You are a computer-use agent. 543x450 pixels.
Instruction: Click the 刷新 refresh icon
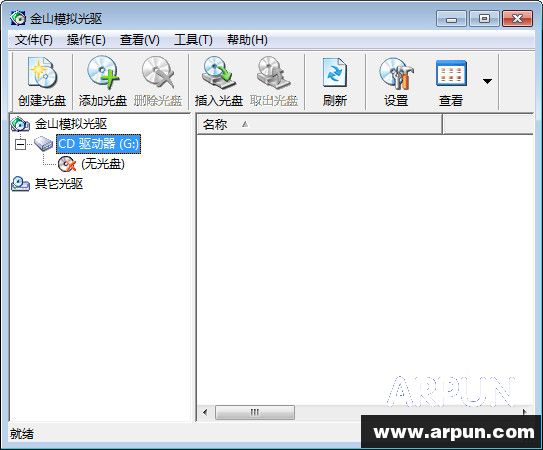[x=335, y=72]
